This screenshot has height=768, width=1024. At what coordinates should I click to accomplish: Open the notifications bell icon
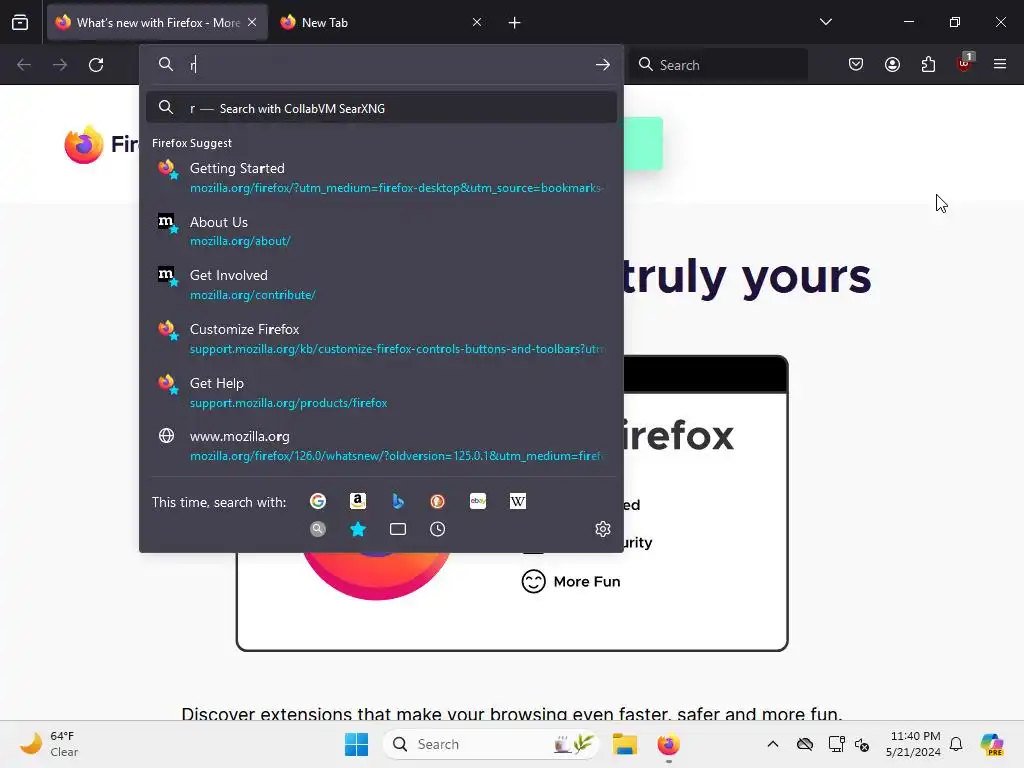click(956, 744)
